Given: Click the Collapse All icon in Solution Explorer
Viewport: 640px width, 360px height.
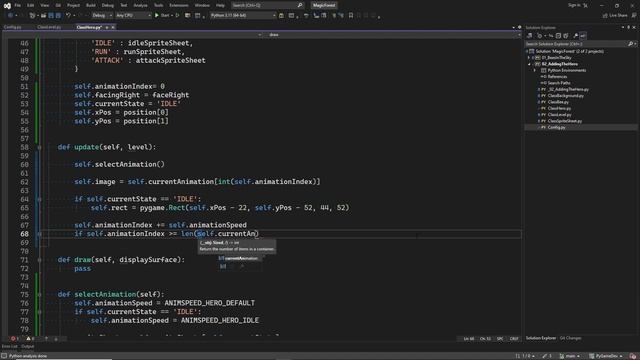Looking at the screenshot, I should 558,36.
